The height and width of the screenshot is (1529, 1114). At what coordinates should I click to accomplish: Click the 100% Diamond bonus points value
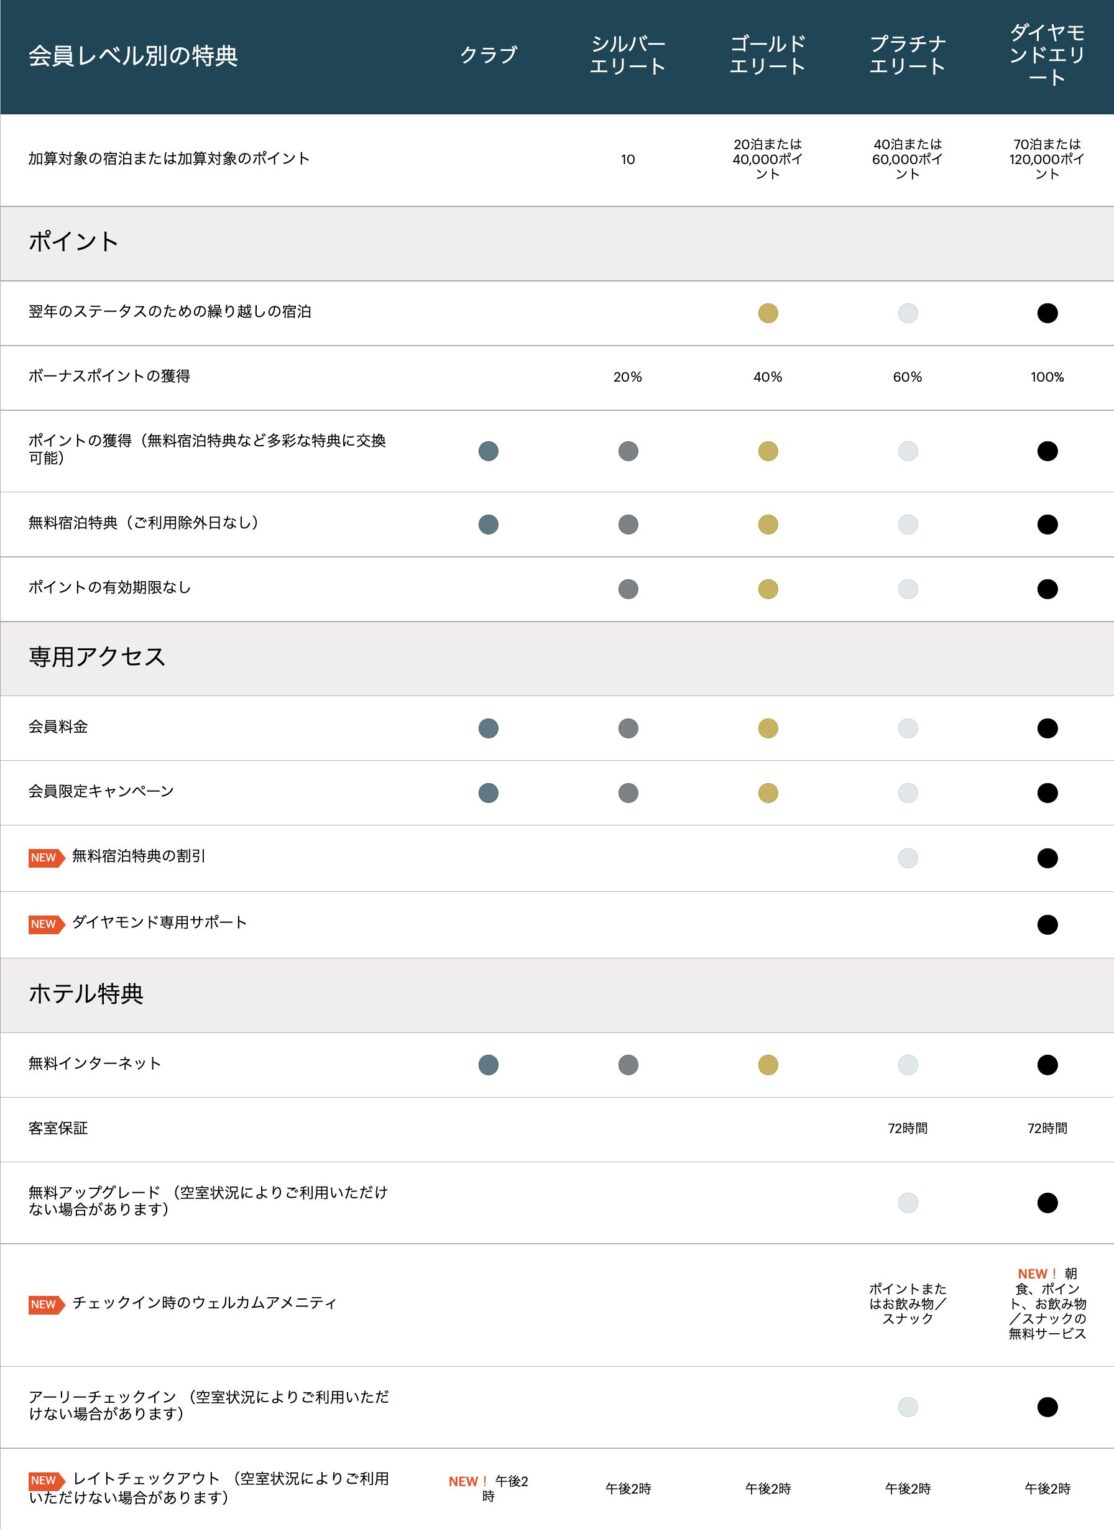[1047, 377]
